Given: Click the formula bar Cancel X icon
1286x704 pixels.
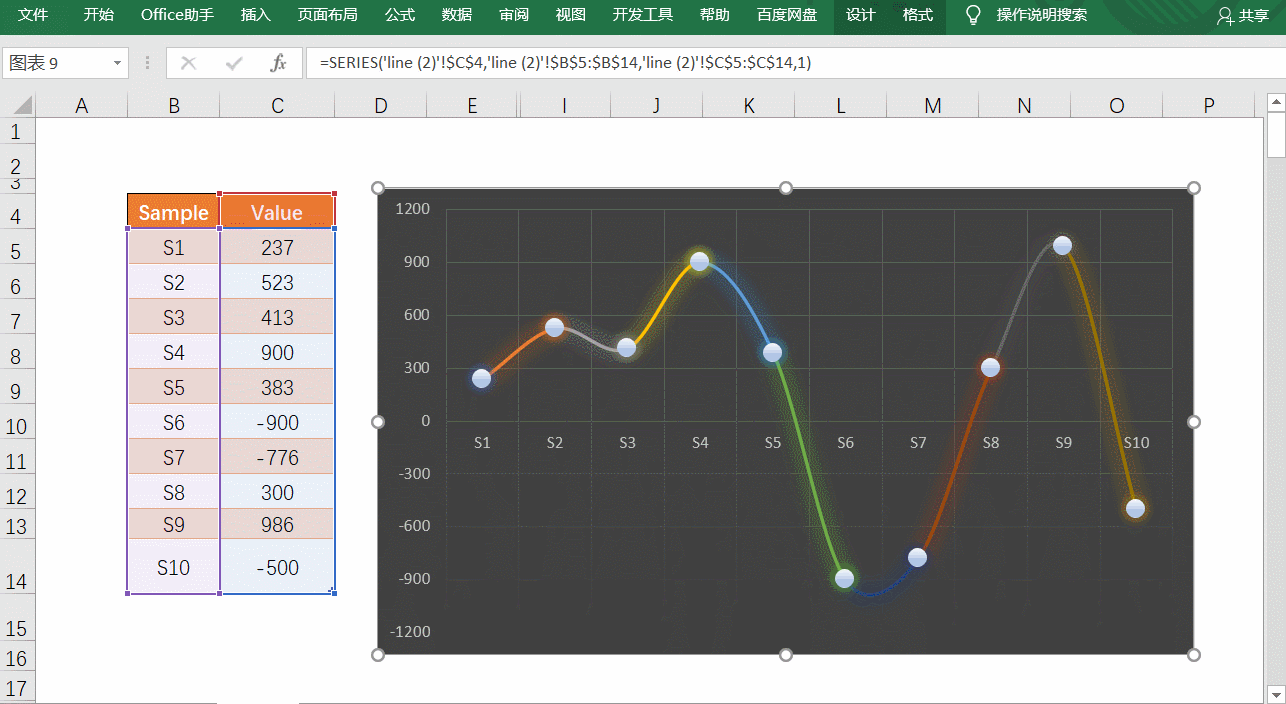Looking at the screenshot, I should coord(188,63).
